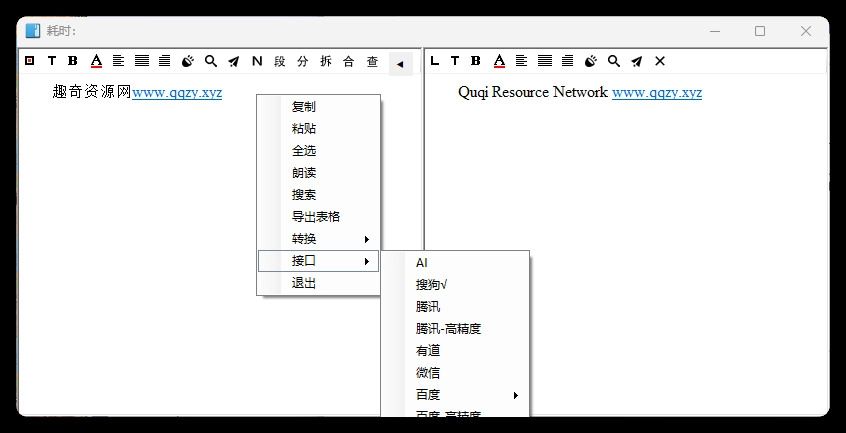Click the 拆 split button in left toolbar

(326, 61)
